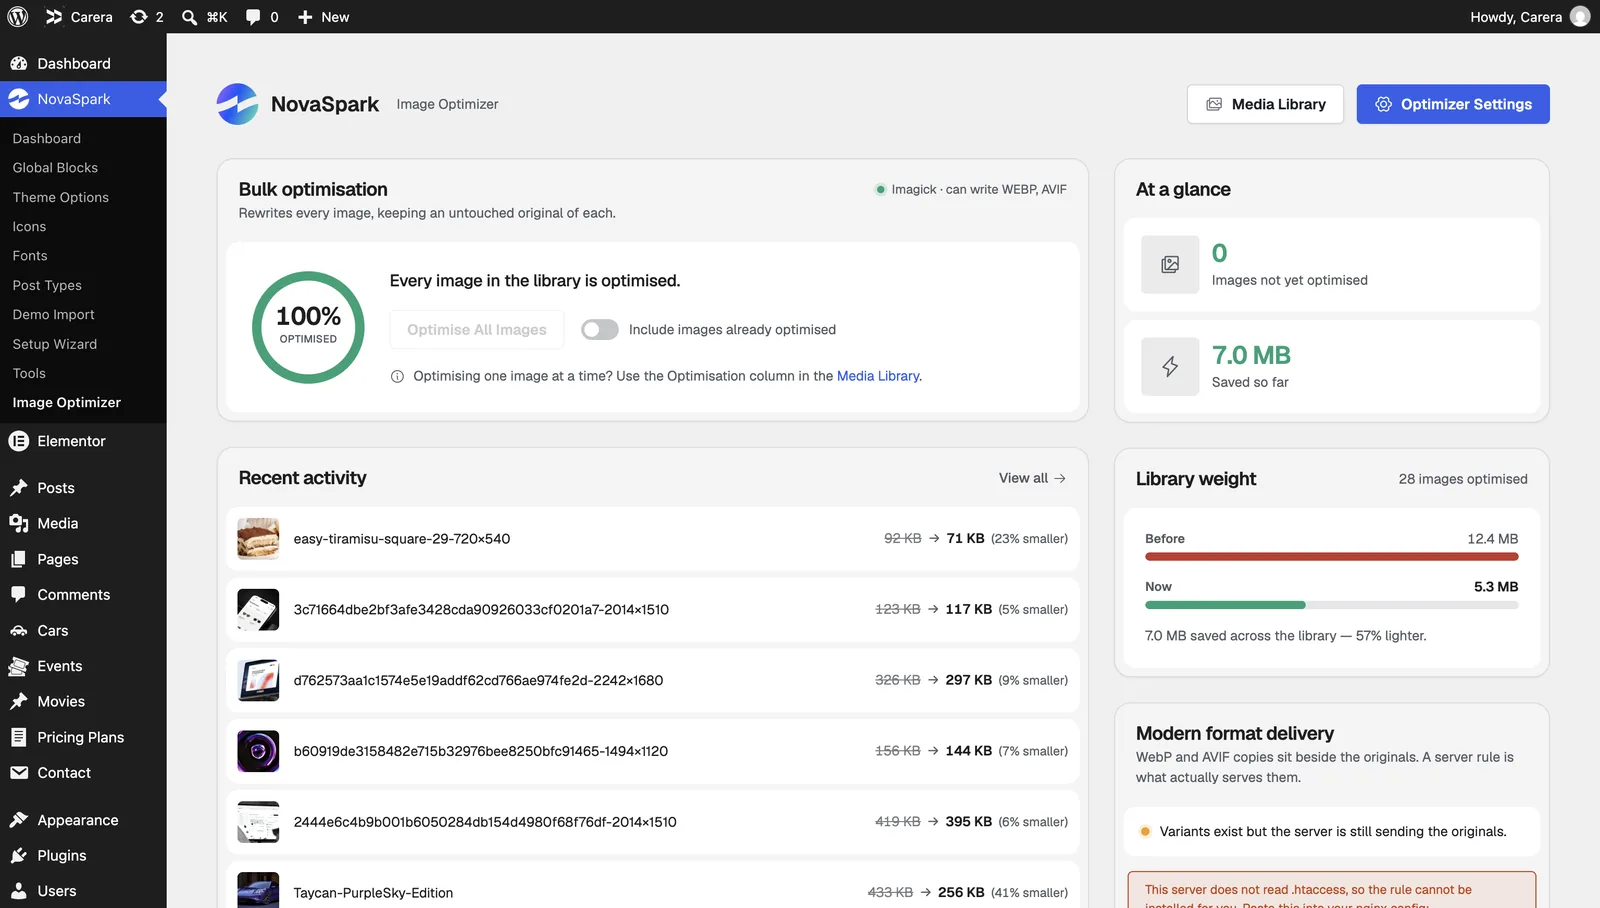Viewport: 1600px width, 908px height.
Task: Click the 7.0 MB saved value
Action: (1251, 355)
